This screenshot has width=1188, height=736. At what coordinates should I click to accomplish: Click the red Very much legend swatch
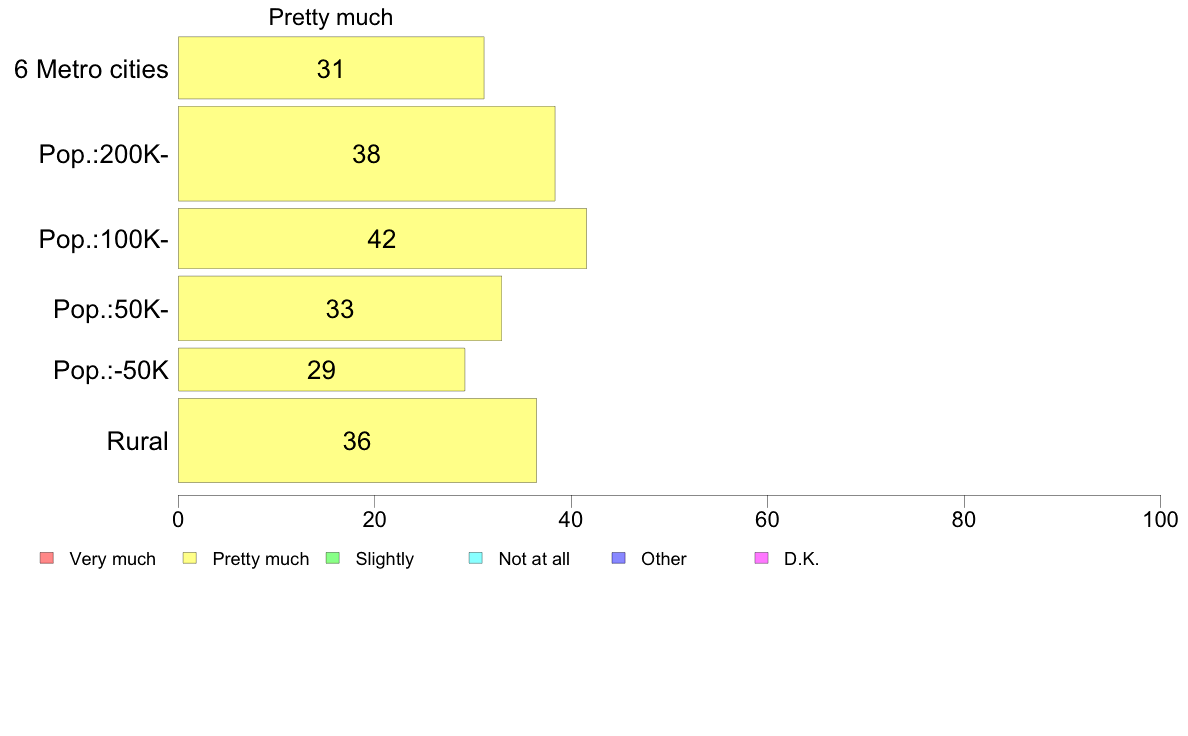(x=47, y=559)
